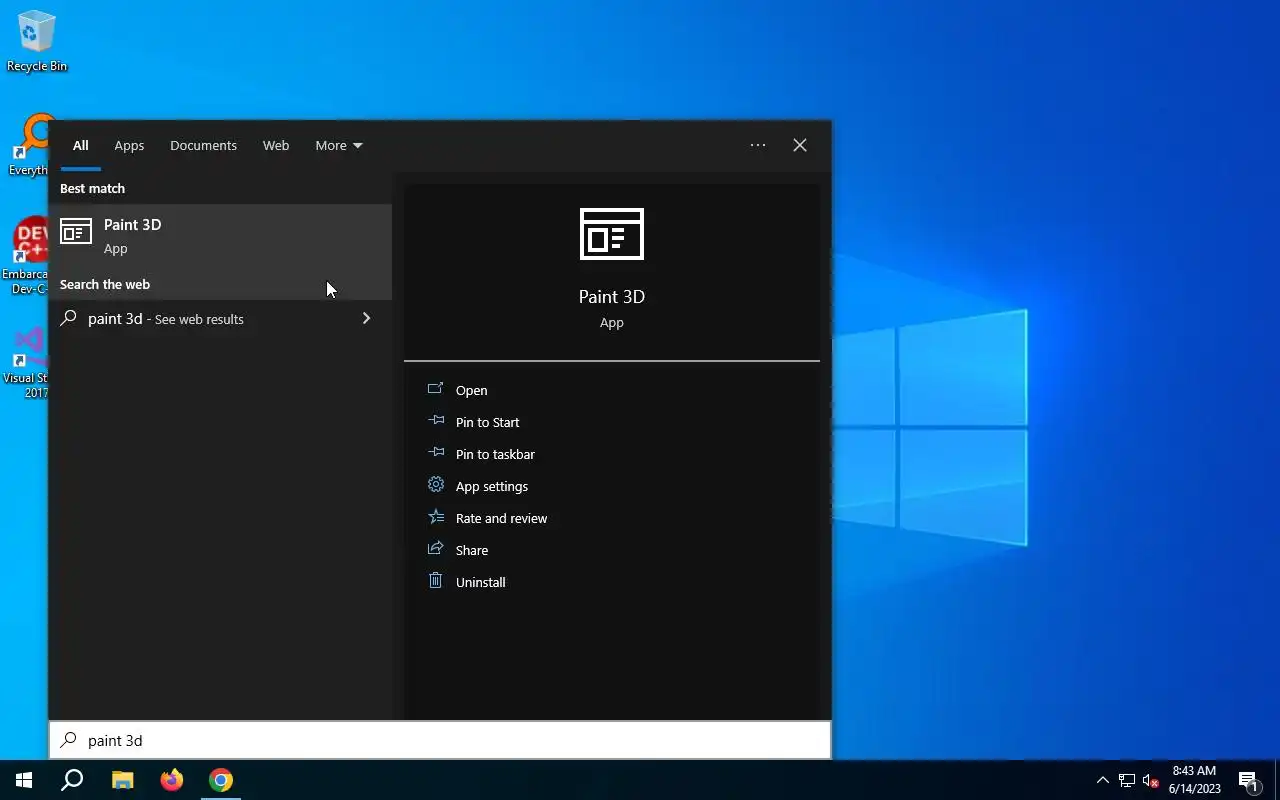Choose Rate and review
Viewport: 1280px width, 800px height.
point(501,518)
